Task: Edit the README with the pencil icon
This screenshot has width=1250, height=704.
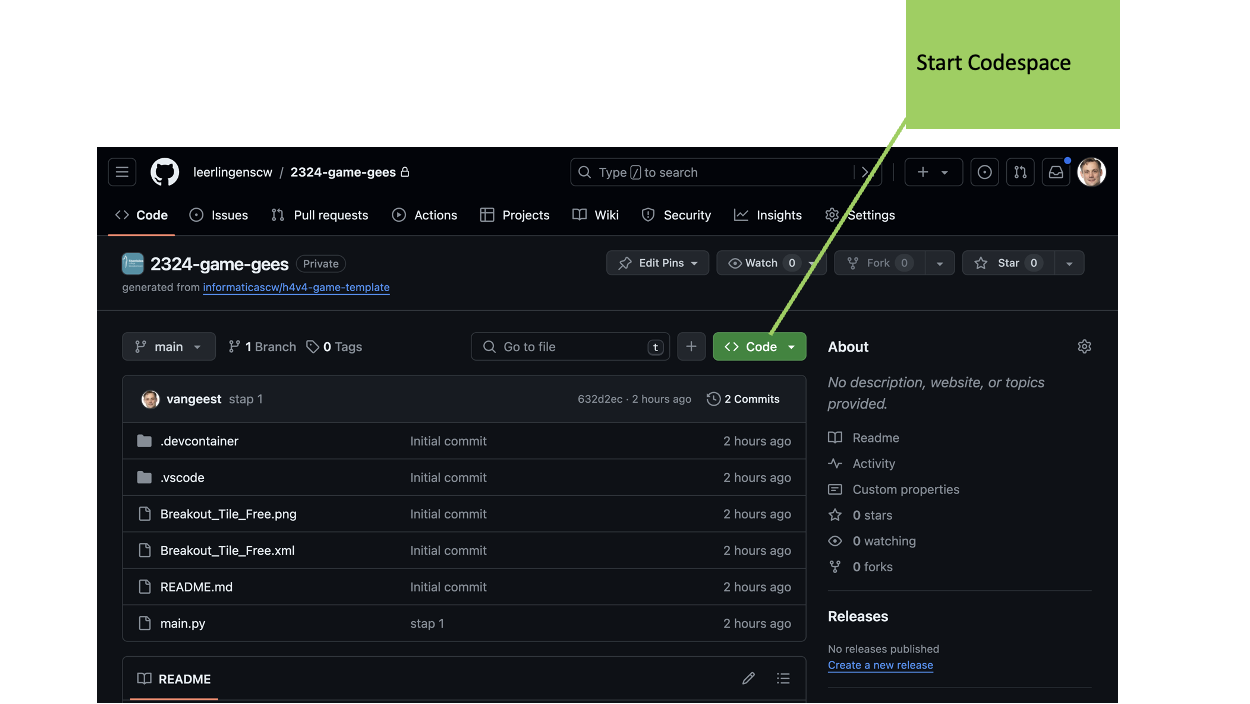Action: pos(748,678)
